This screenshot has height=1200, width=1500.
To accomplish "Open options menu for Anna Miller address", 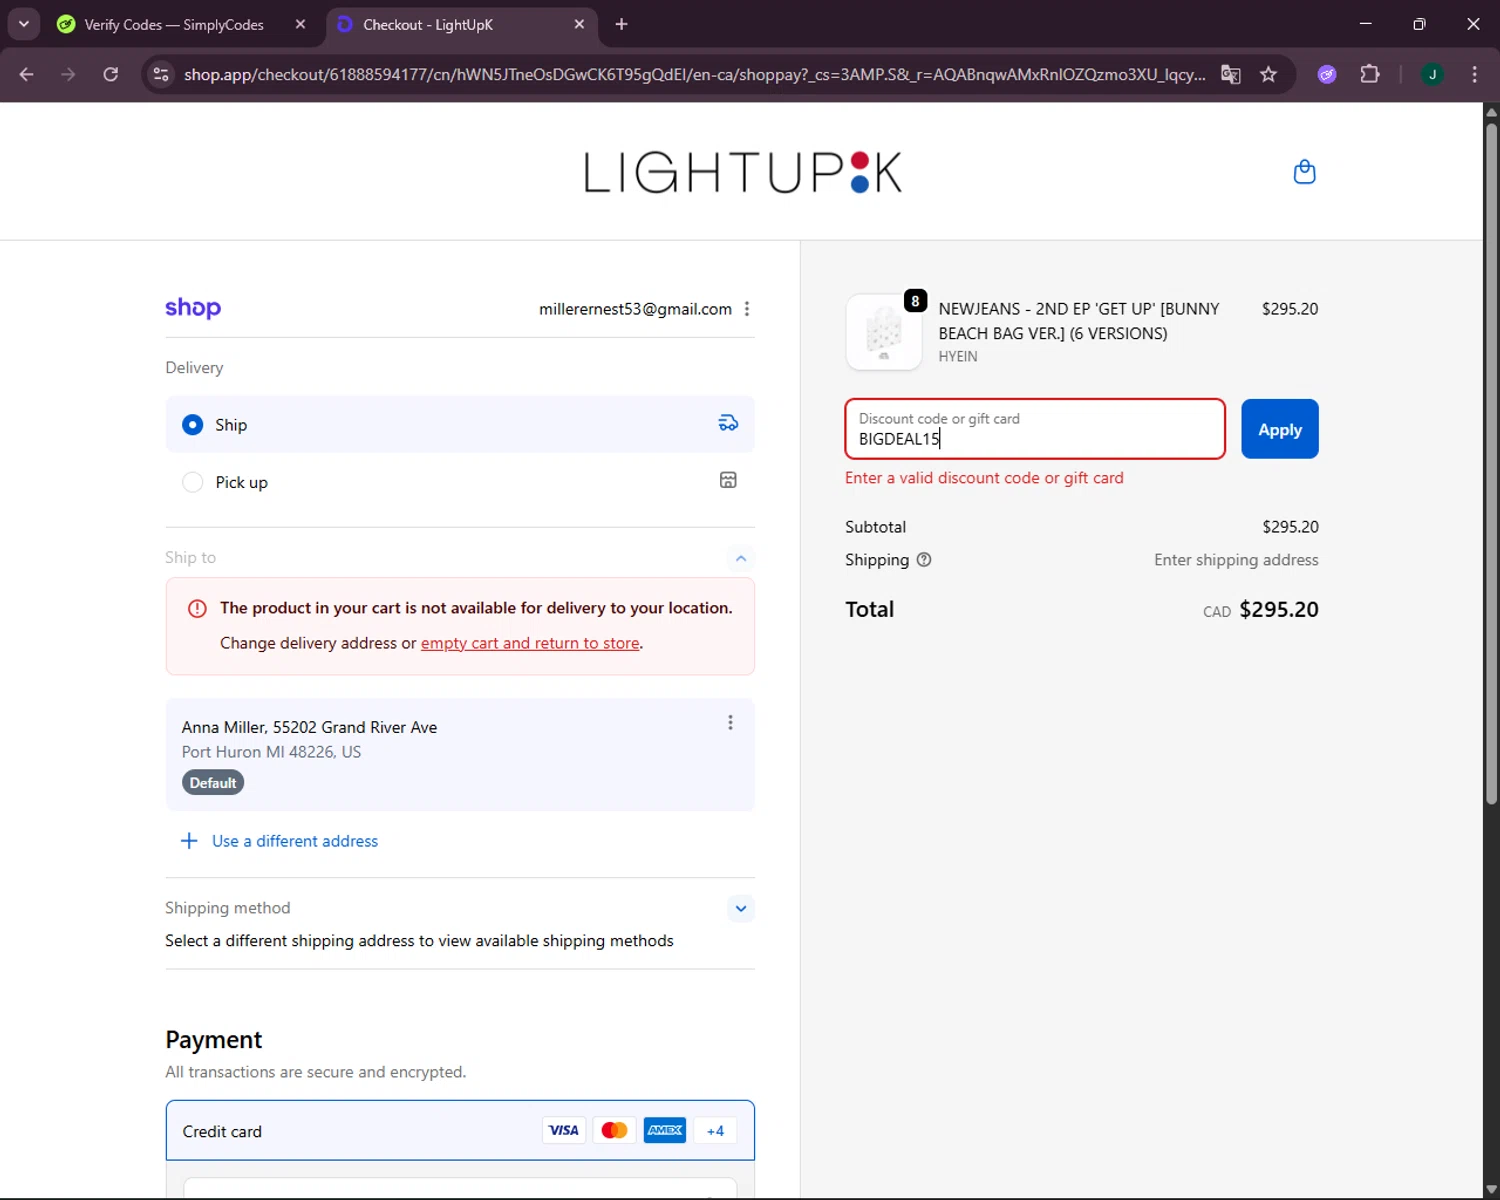I will click(x=730, y=723).
